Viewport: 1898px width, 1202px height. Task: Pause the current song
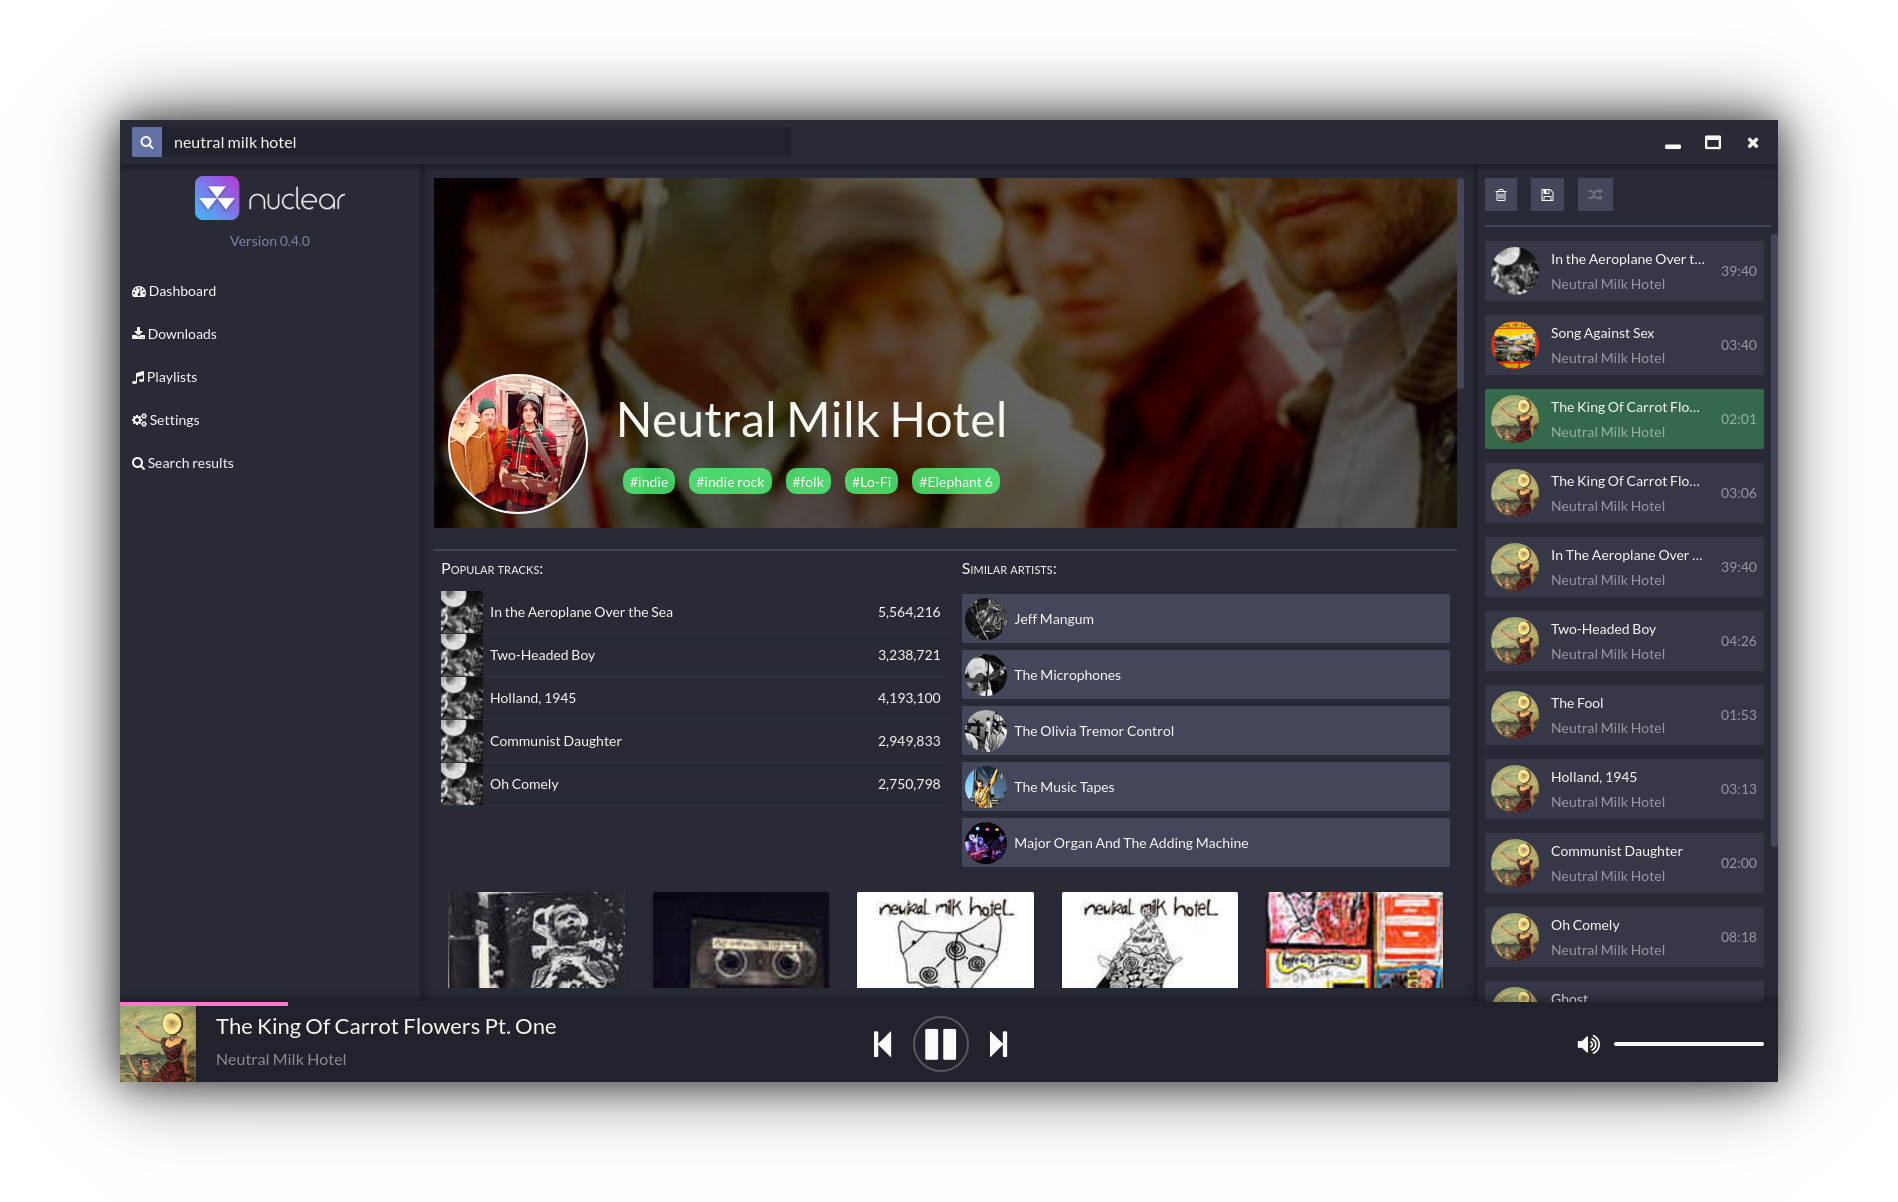[940, 1044]
